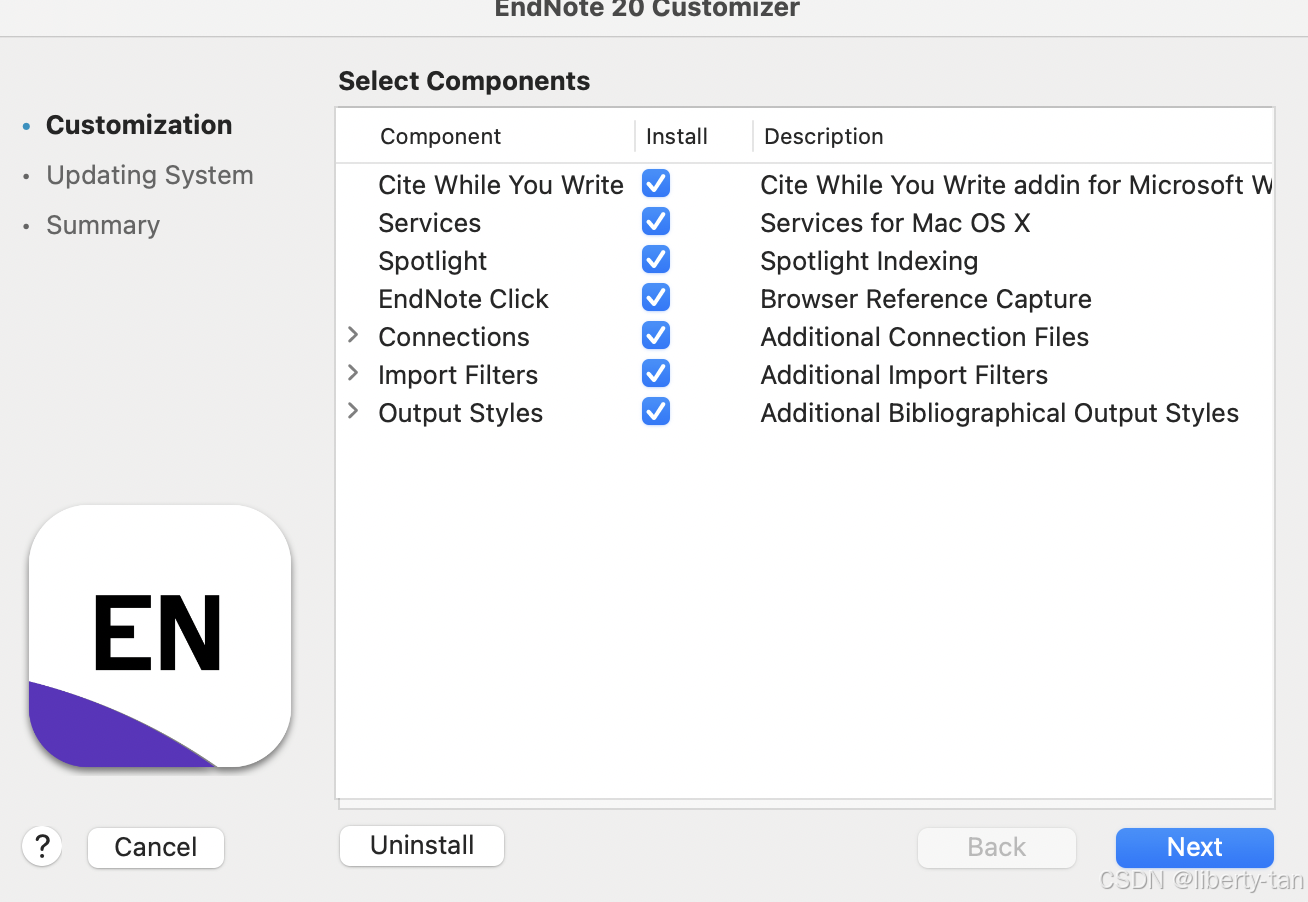
Task: Click the disabled Back button
Action: coord(996,847)
